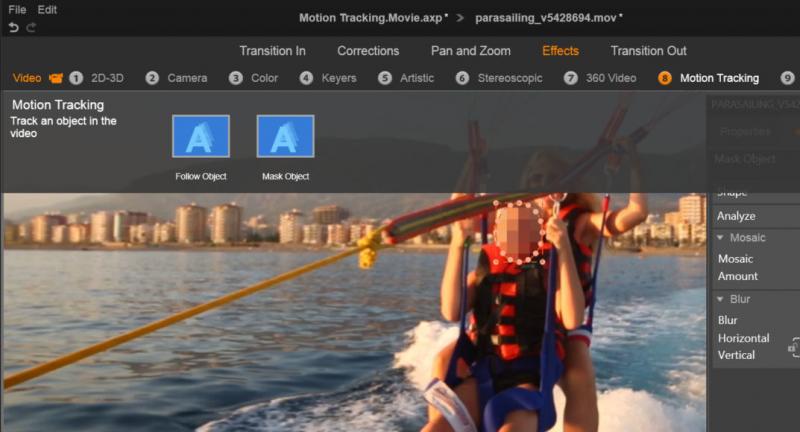The width and height of the screenshot is (800, 432).
Task: Click the Analyze button
Action: click(736, 216)
